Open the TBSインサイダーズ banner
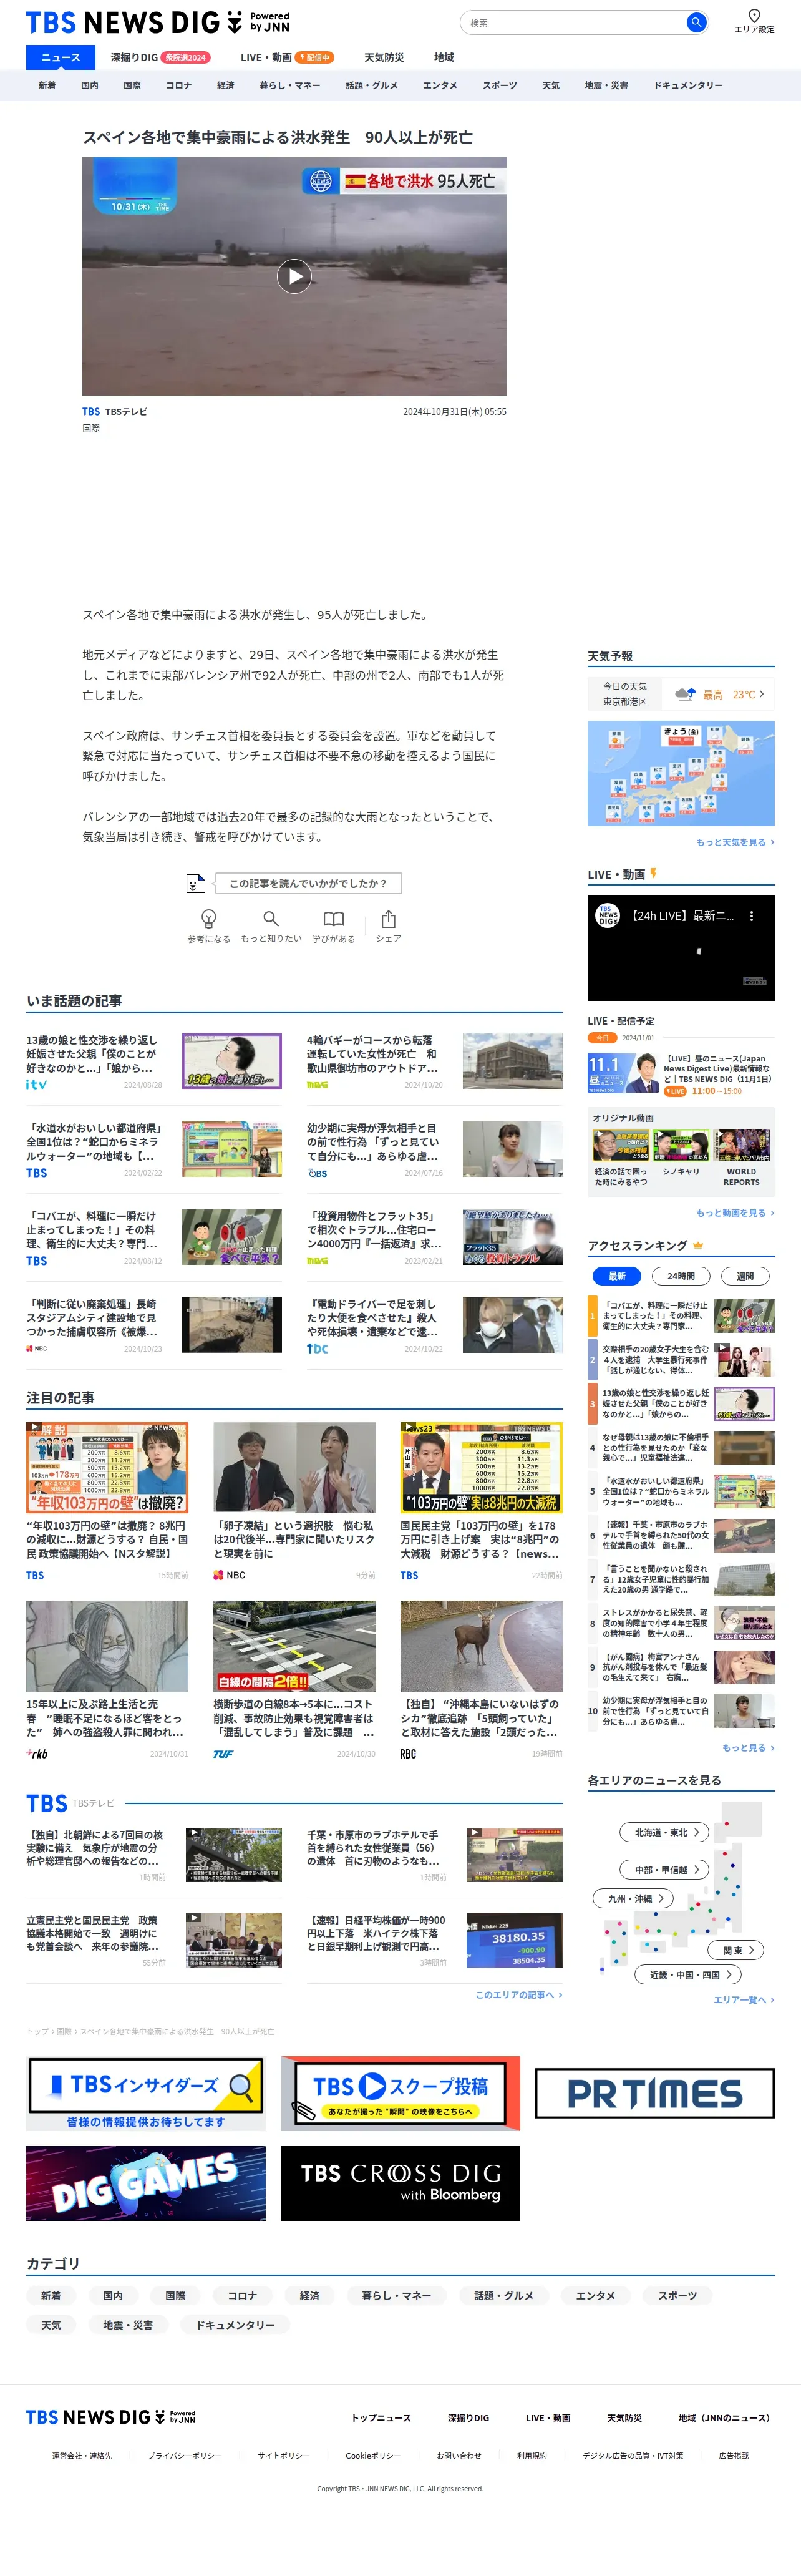Image resolution: width=801 pixels, height=2576 pixels. pyautogui.click(x=146, y=2092)
